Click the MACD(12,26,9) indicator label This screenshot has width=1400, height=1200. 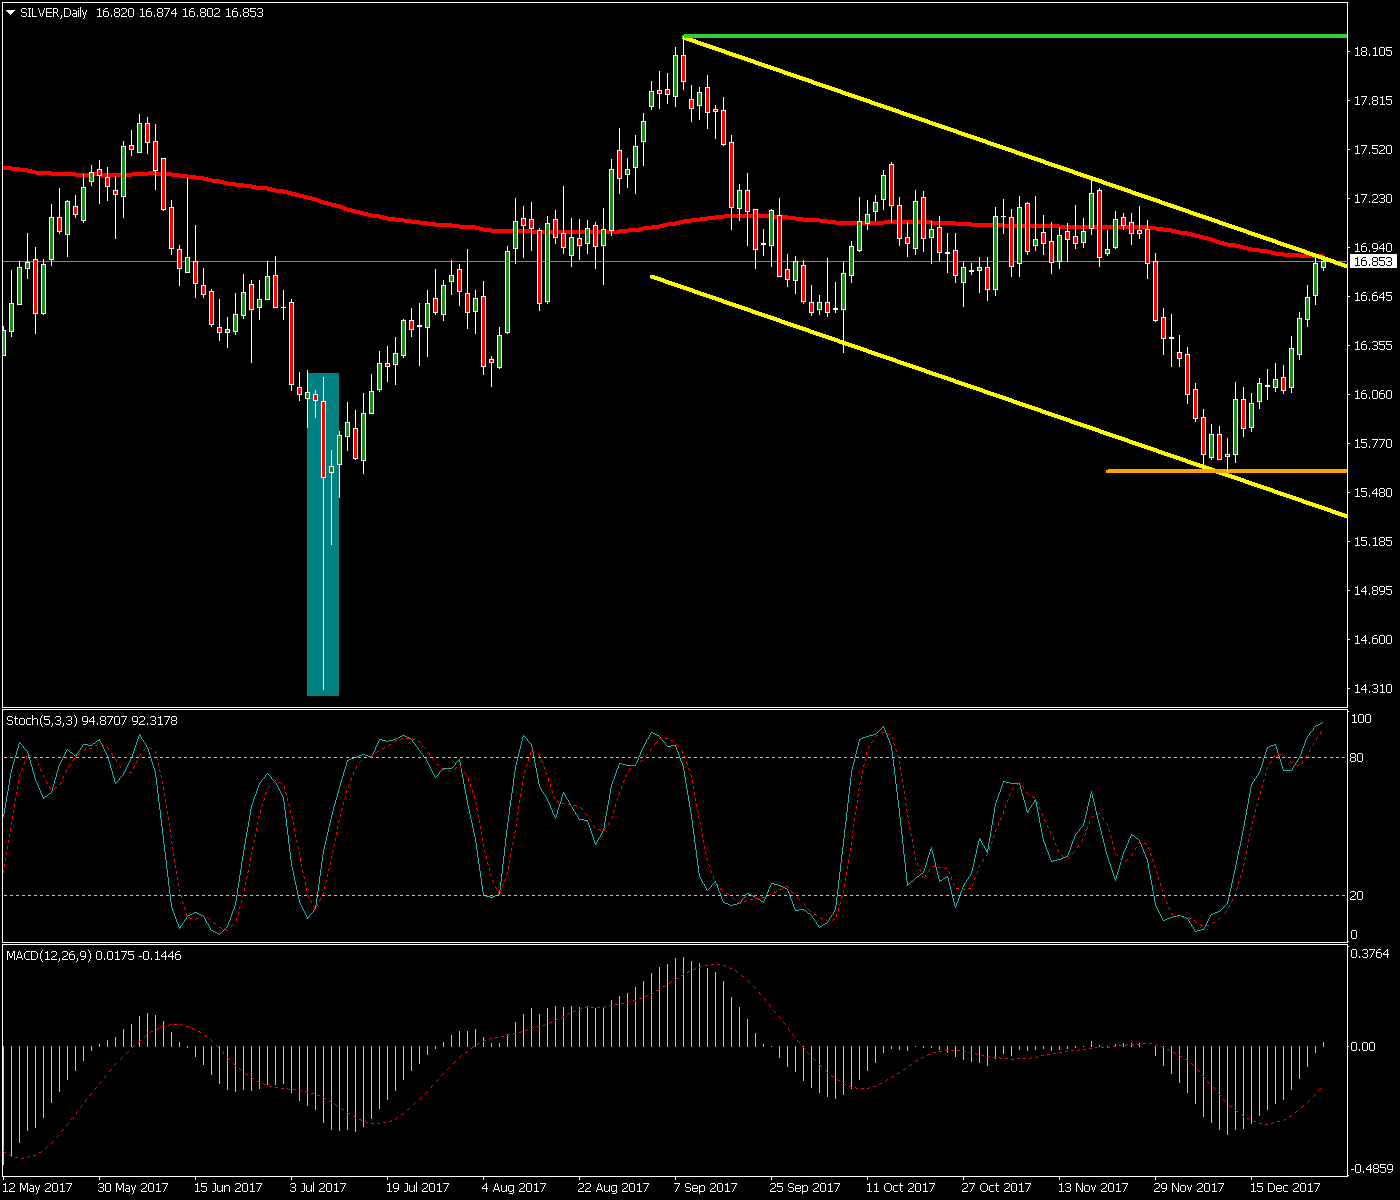(49, 955)
